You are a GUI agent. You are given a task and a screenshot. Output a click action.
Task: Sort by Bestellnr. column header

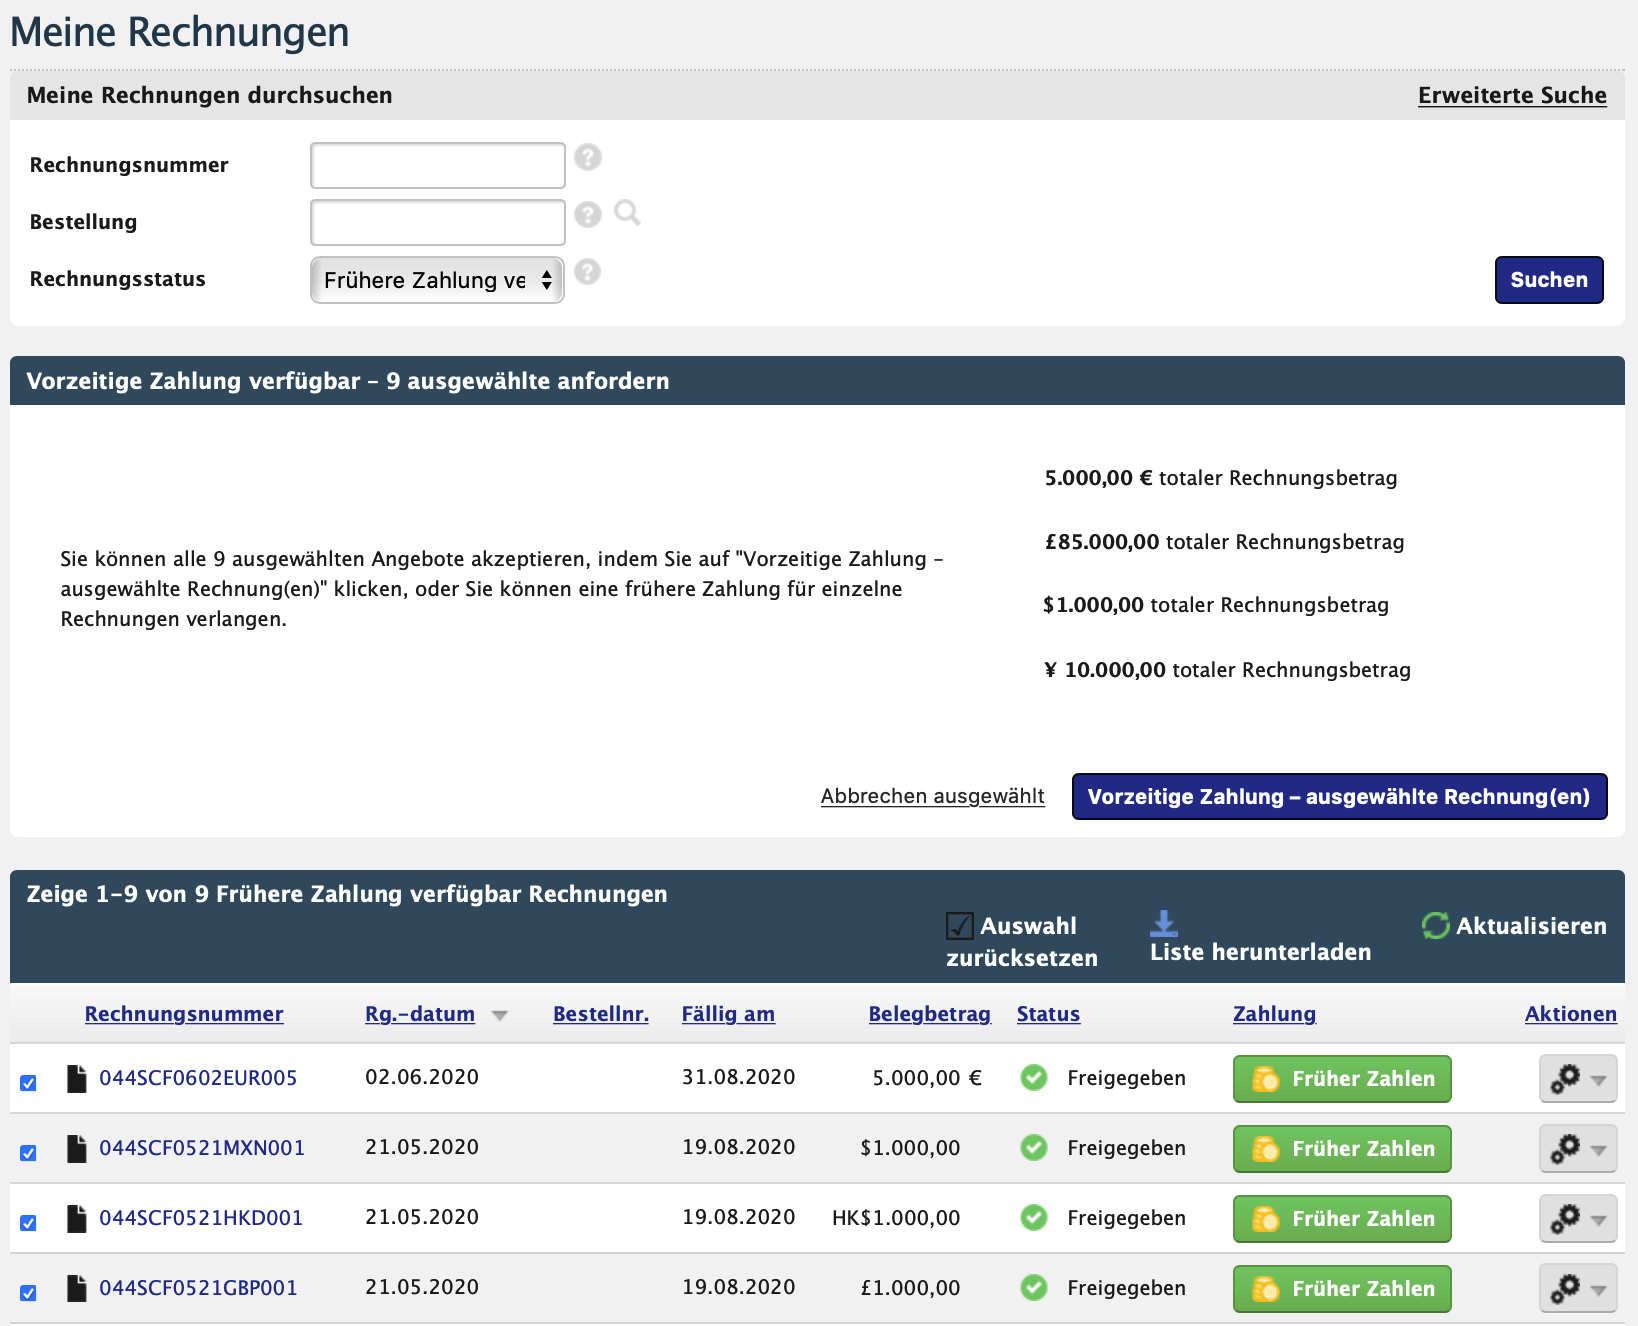(x=601, y=1014)
